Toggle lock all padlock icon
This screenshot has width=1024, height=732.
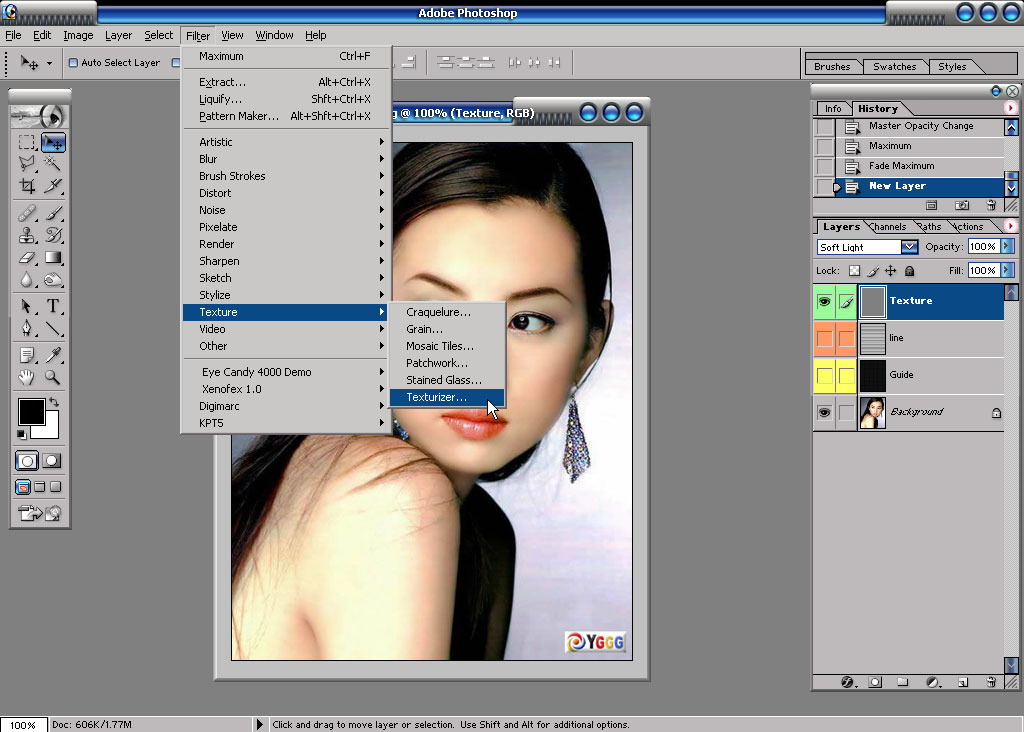click(909, 270)
